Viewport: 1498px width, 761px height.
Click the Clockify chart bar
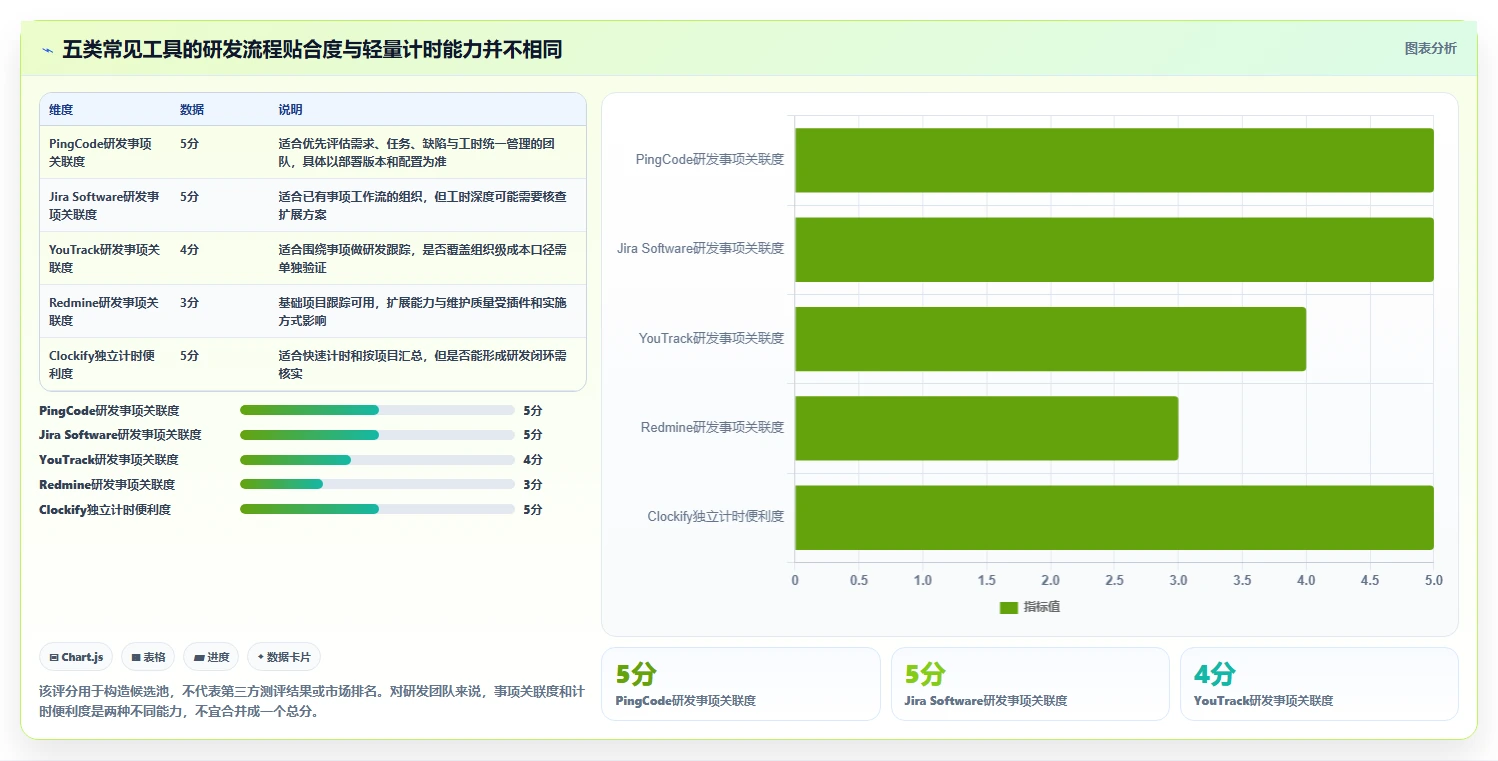click(x=1114, y=517)
